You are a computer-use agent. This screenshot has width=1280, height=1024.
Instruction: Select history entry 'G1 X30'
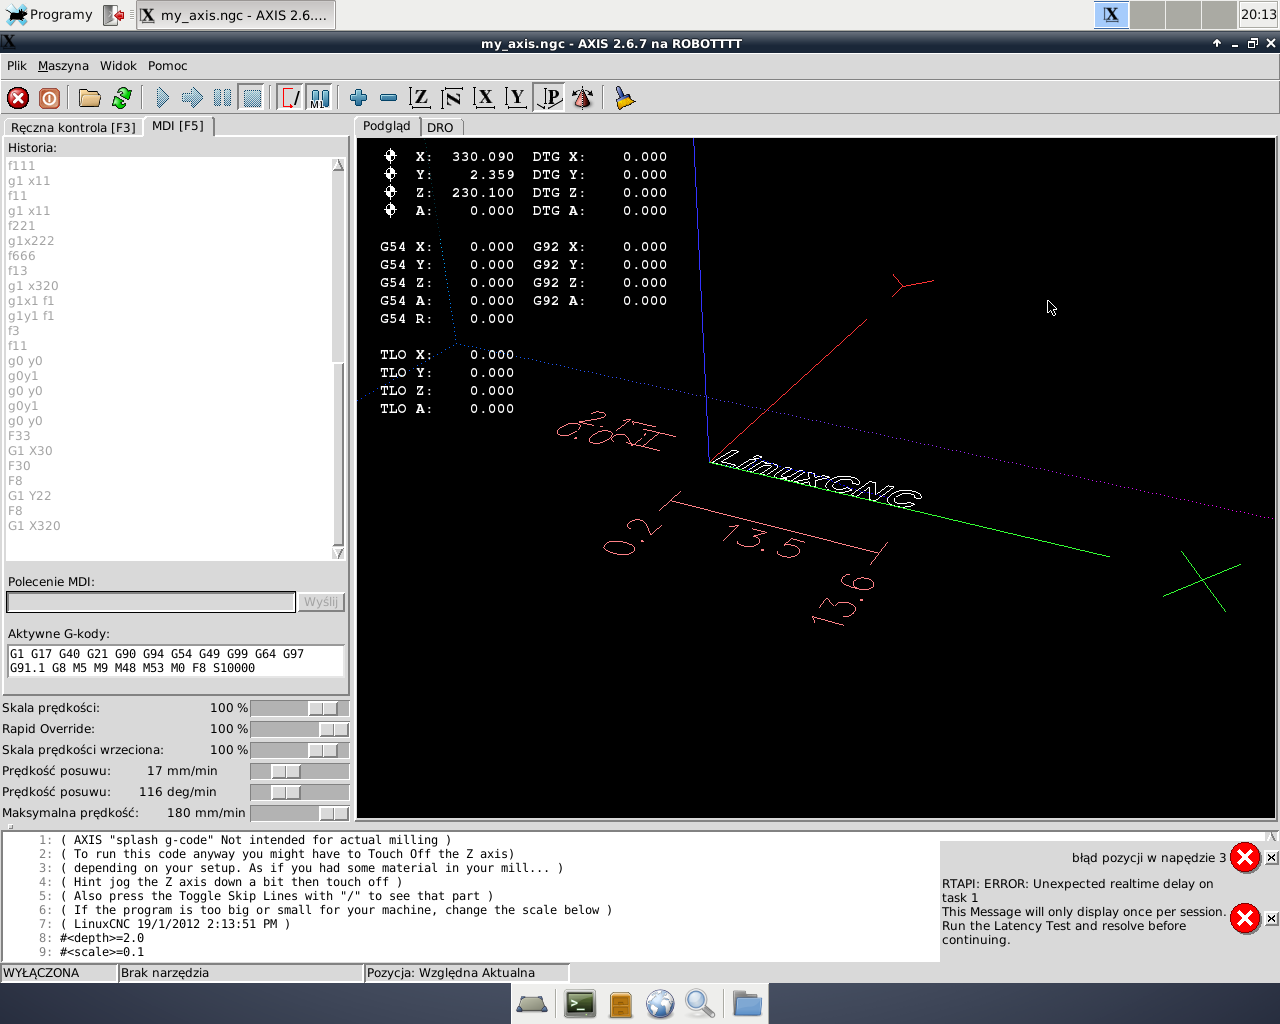tap(30, 451)
